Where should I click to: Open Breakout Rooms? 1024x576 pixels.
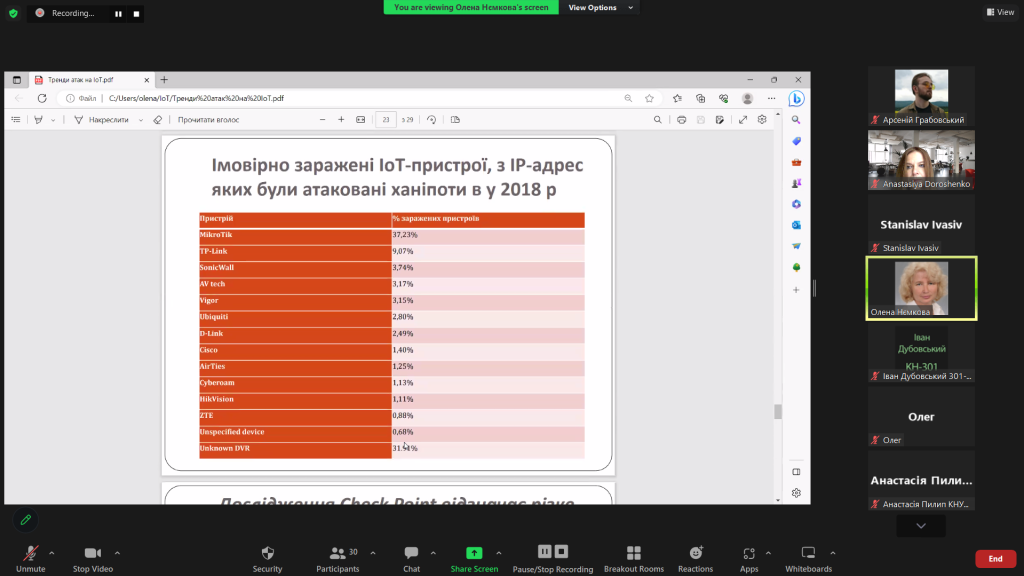(633, 559)
